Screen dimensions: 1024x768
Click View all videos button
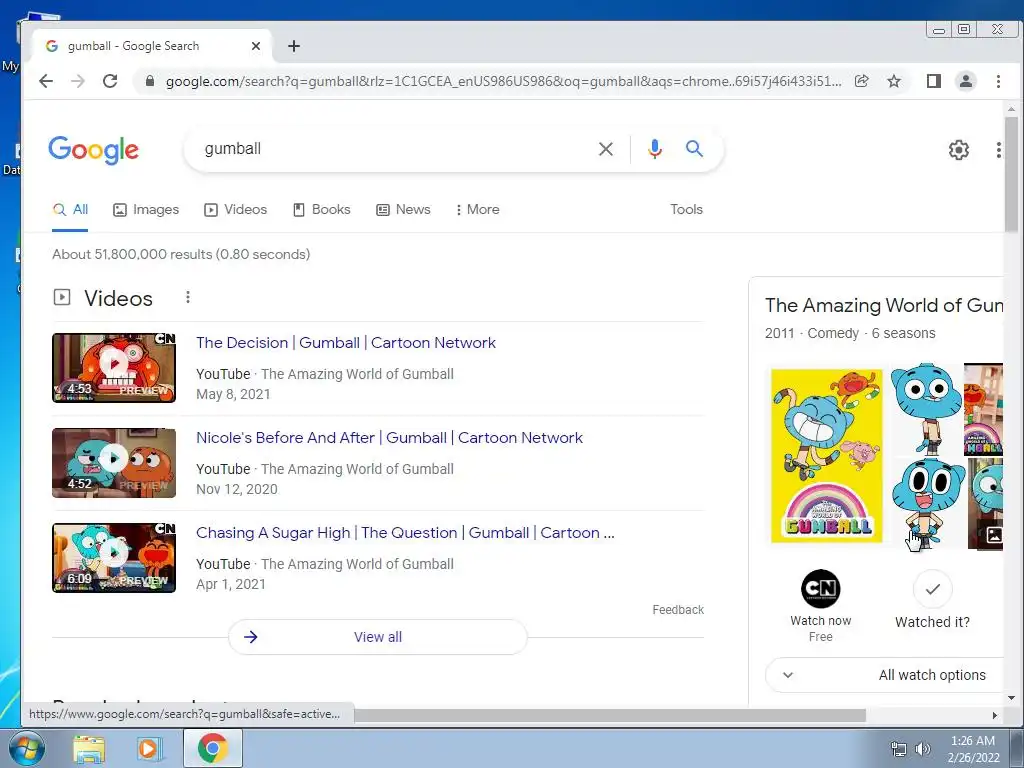[377, 637]
